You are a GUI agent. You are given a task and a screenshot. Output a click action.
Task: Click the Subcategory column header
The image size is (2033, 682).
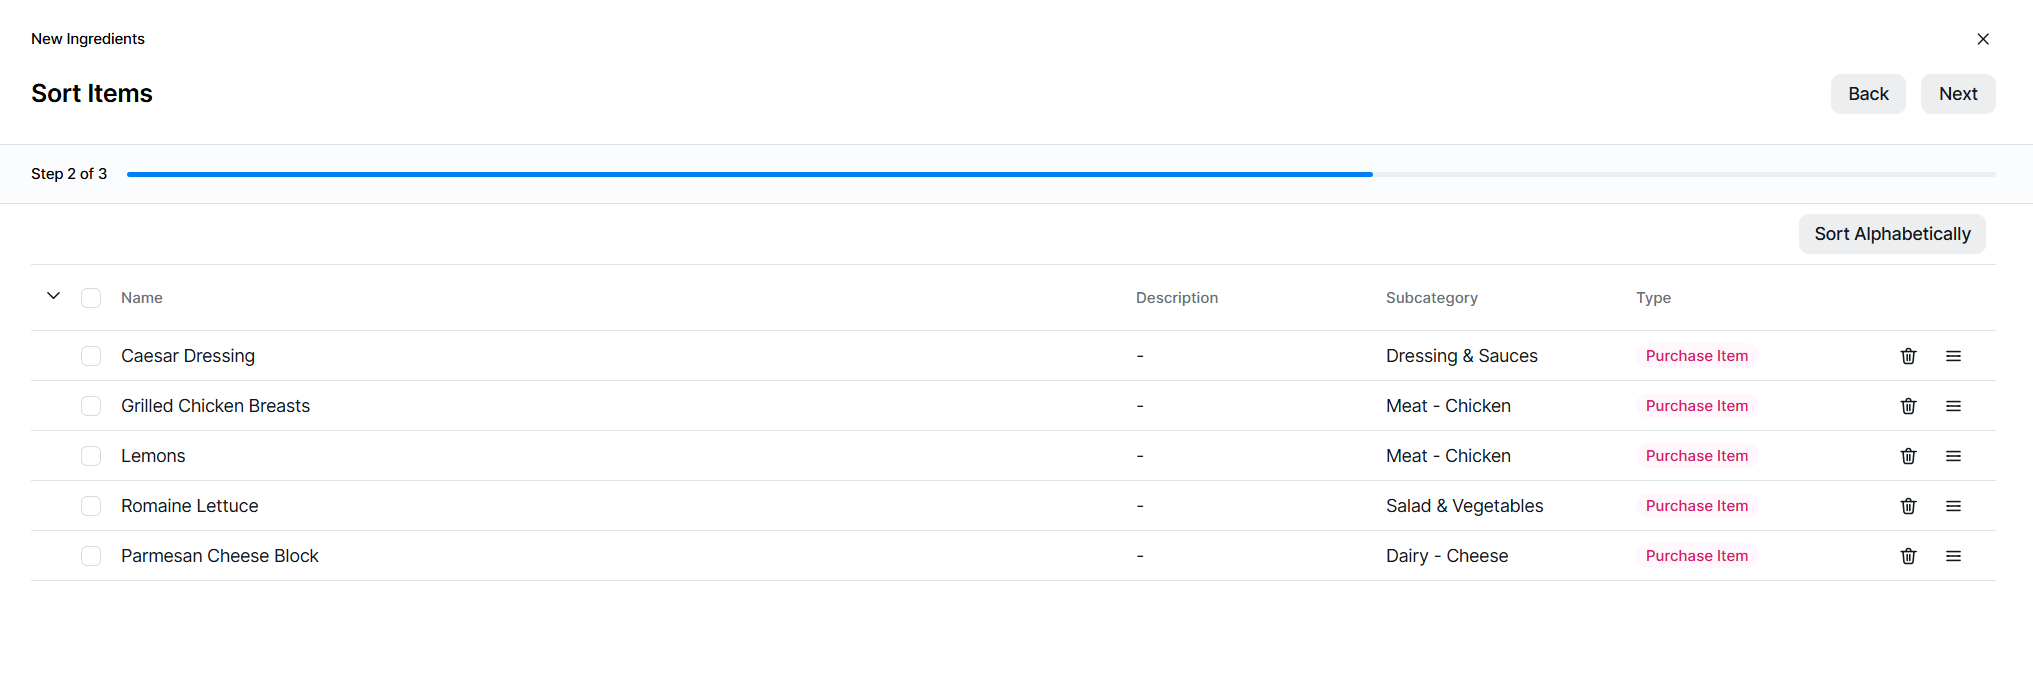[1431, 298]
